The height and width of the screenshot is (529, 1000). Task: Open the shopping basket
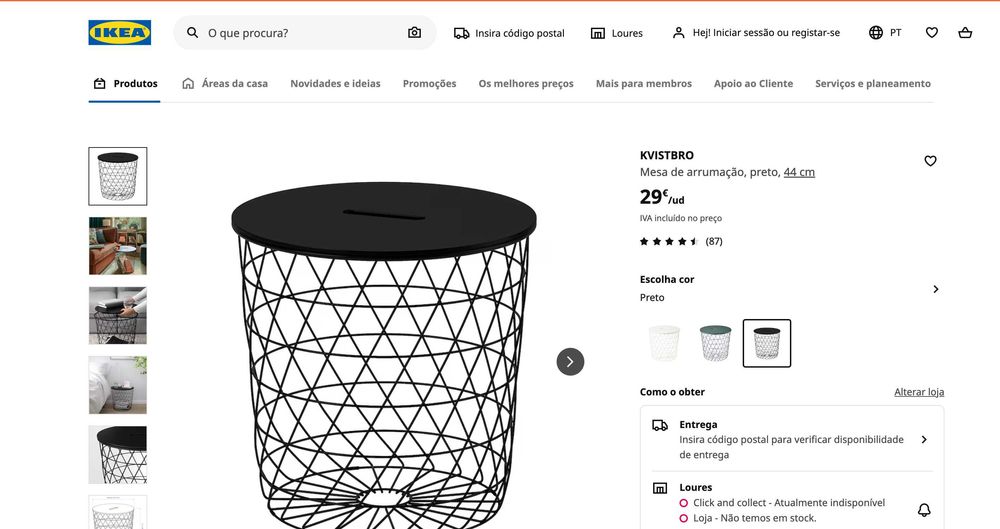pyautogui.click(x=965, y=33)
